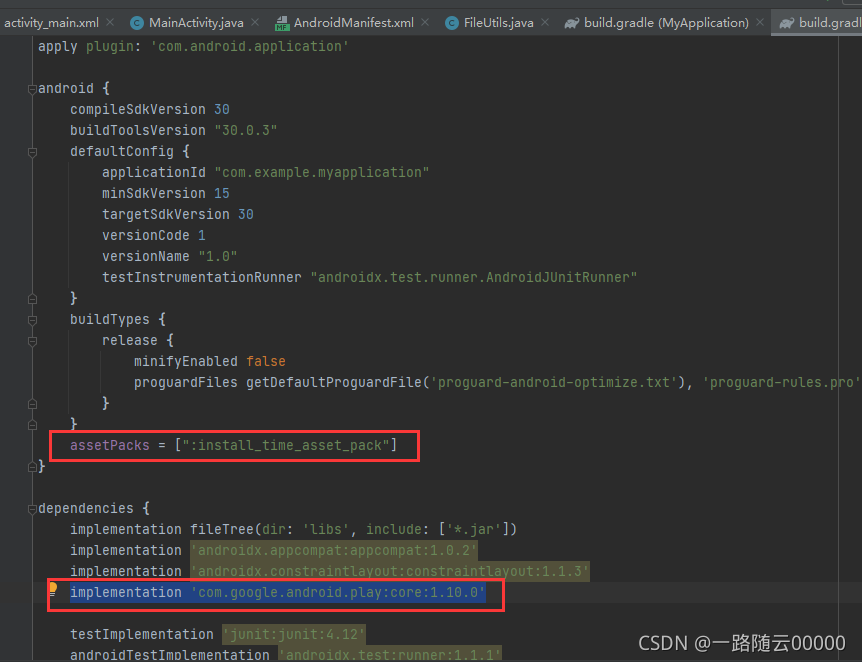Click the testImplementation junit:junit:4.12 line
Screen dimensions: 862x662
pos(218,634)
